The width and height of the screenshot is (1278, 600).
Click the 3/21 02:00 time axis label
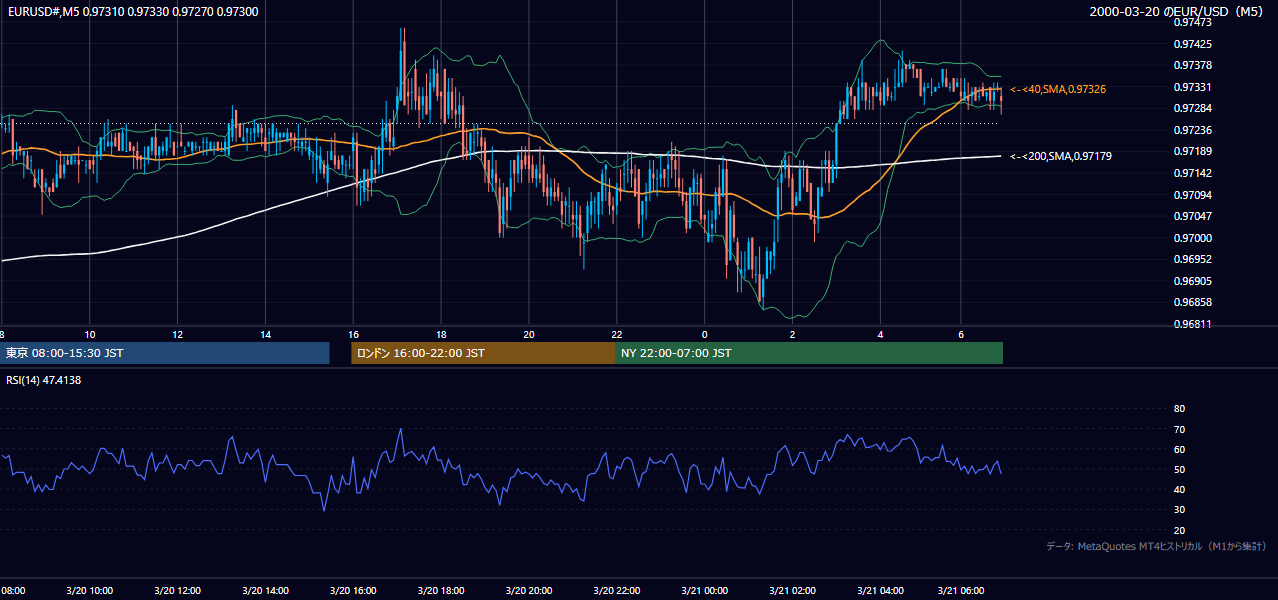coord(793,591)
